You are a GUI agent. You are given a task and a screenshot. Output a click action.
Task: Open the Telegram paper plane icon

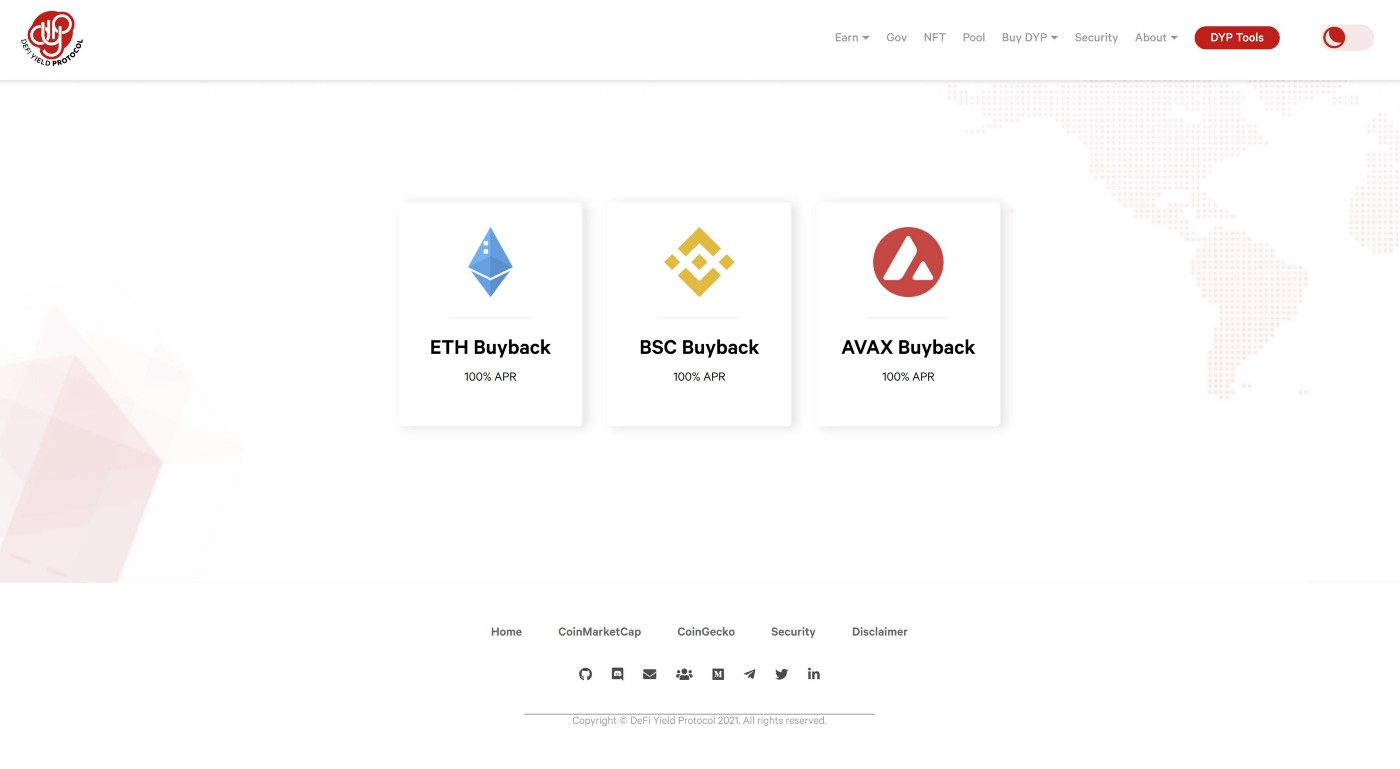pyautogui.click(x=750, y=674)
